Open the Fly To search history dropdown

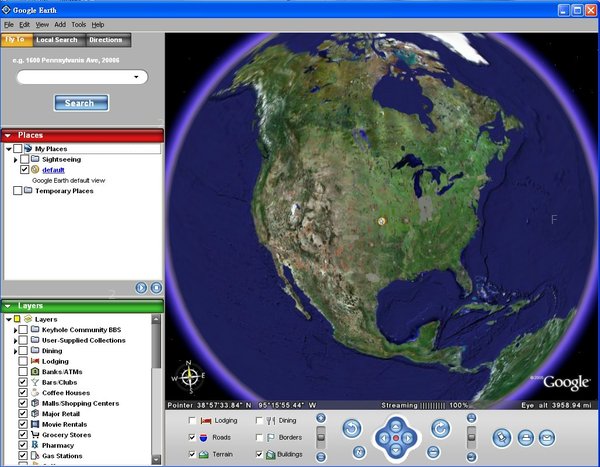point(136,77)
